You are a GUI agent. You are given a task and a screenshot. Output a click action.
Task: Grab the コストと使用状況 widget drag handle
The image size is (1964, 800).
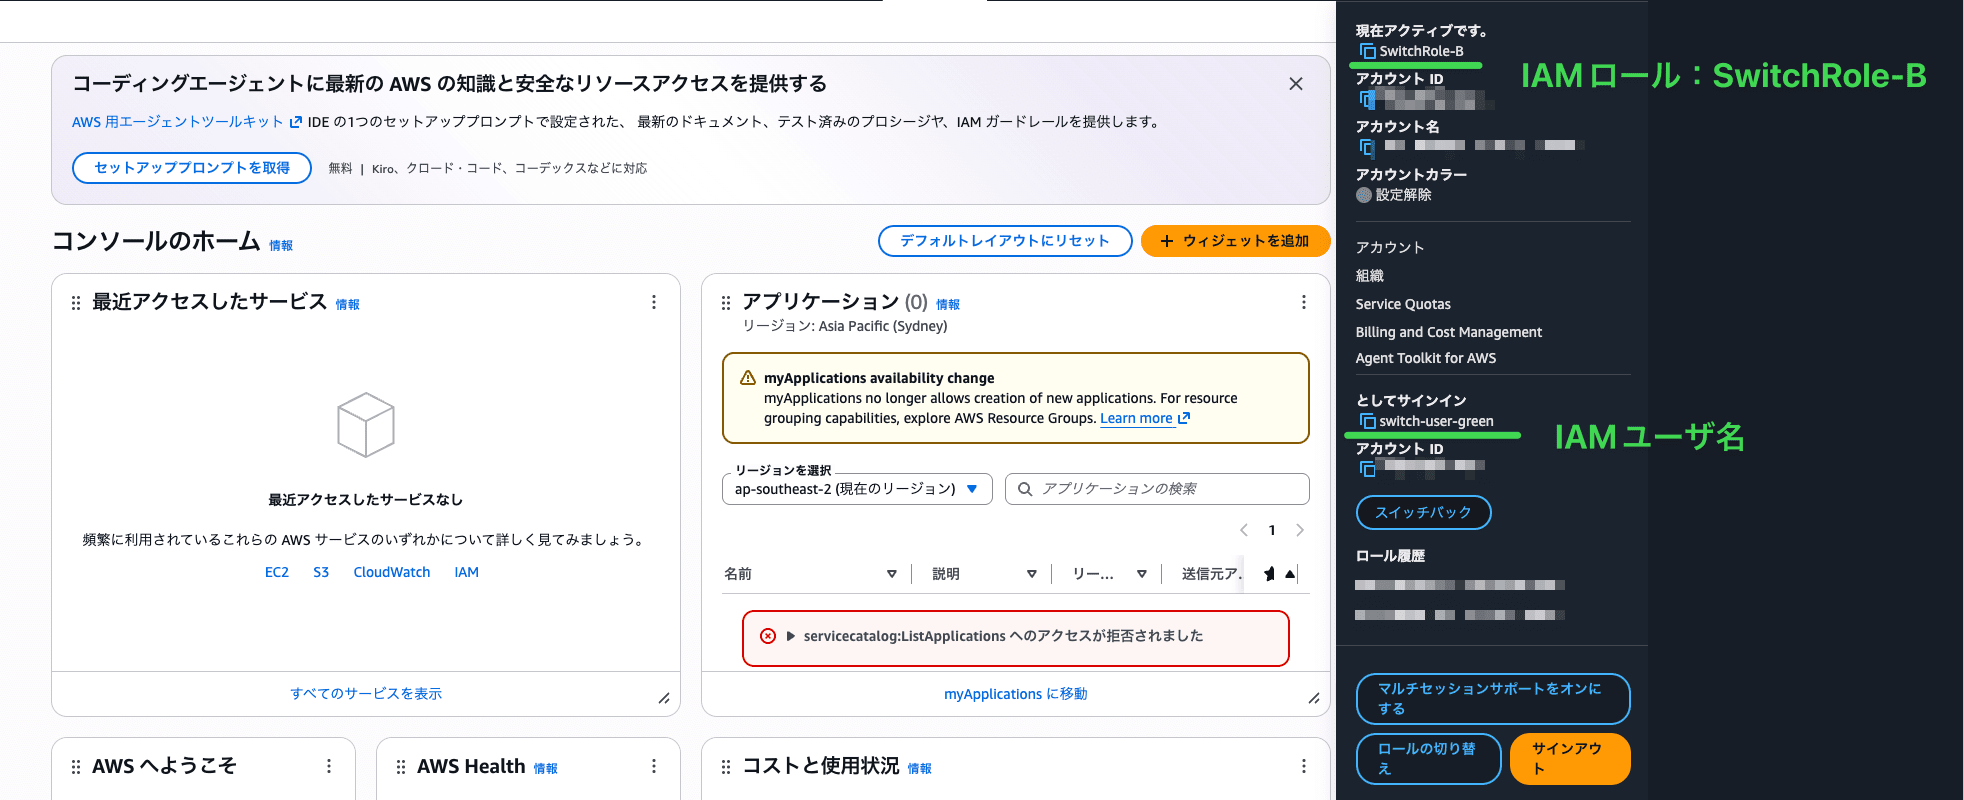click(726, 766)
